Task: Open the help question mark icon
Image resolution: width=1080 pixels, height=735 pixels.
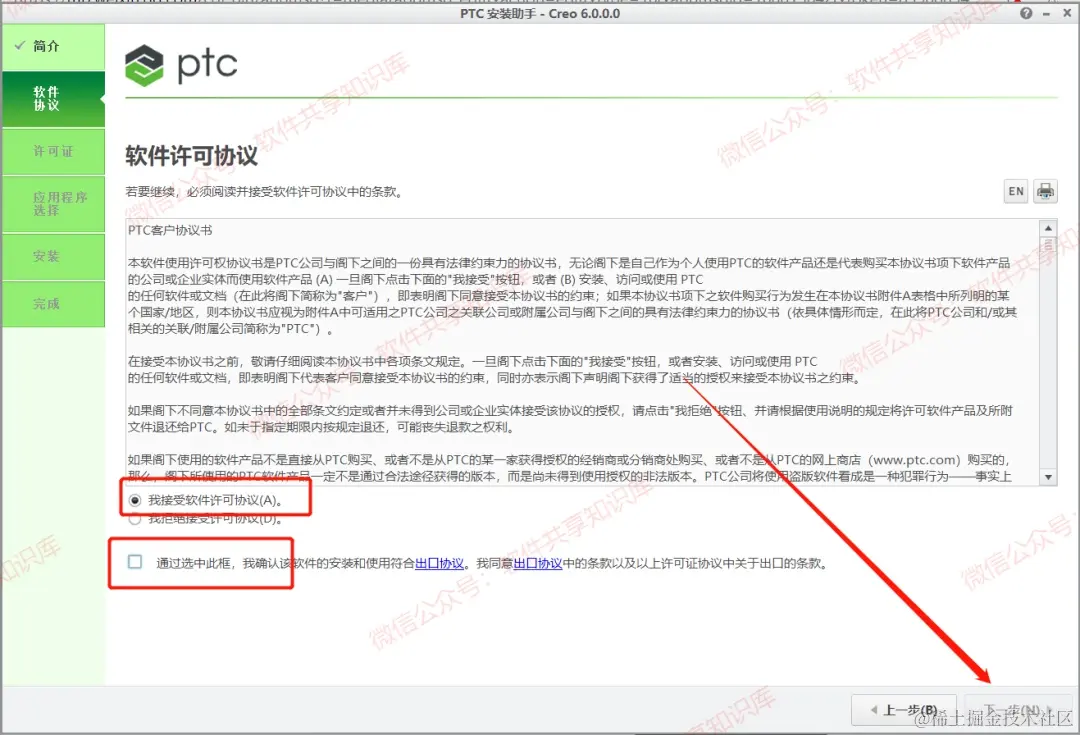Action: point(1026,13)
